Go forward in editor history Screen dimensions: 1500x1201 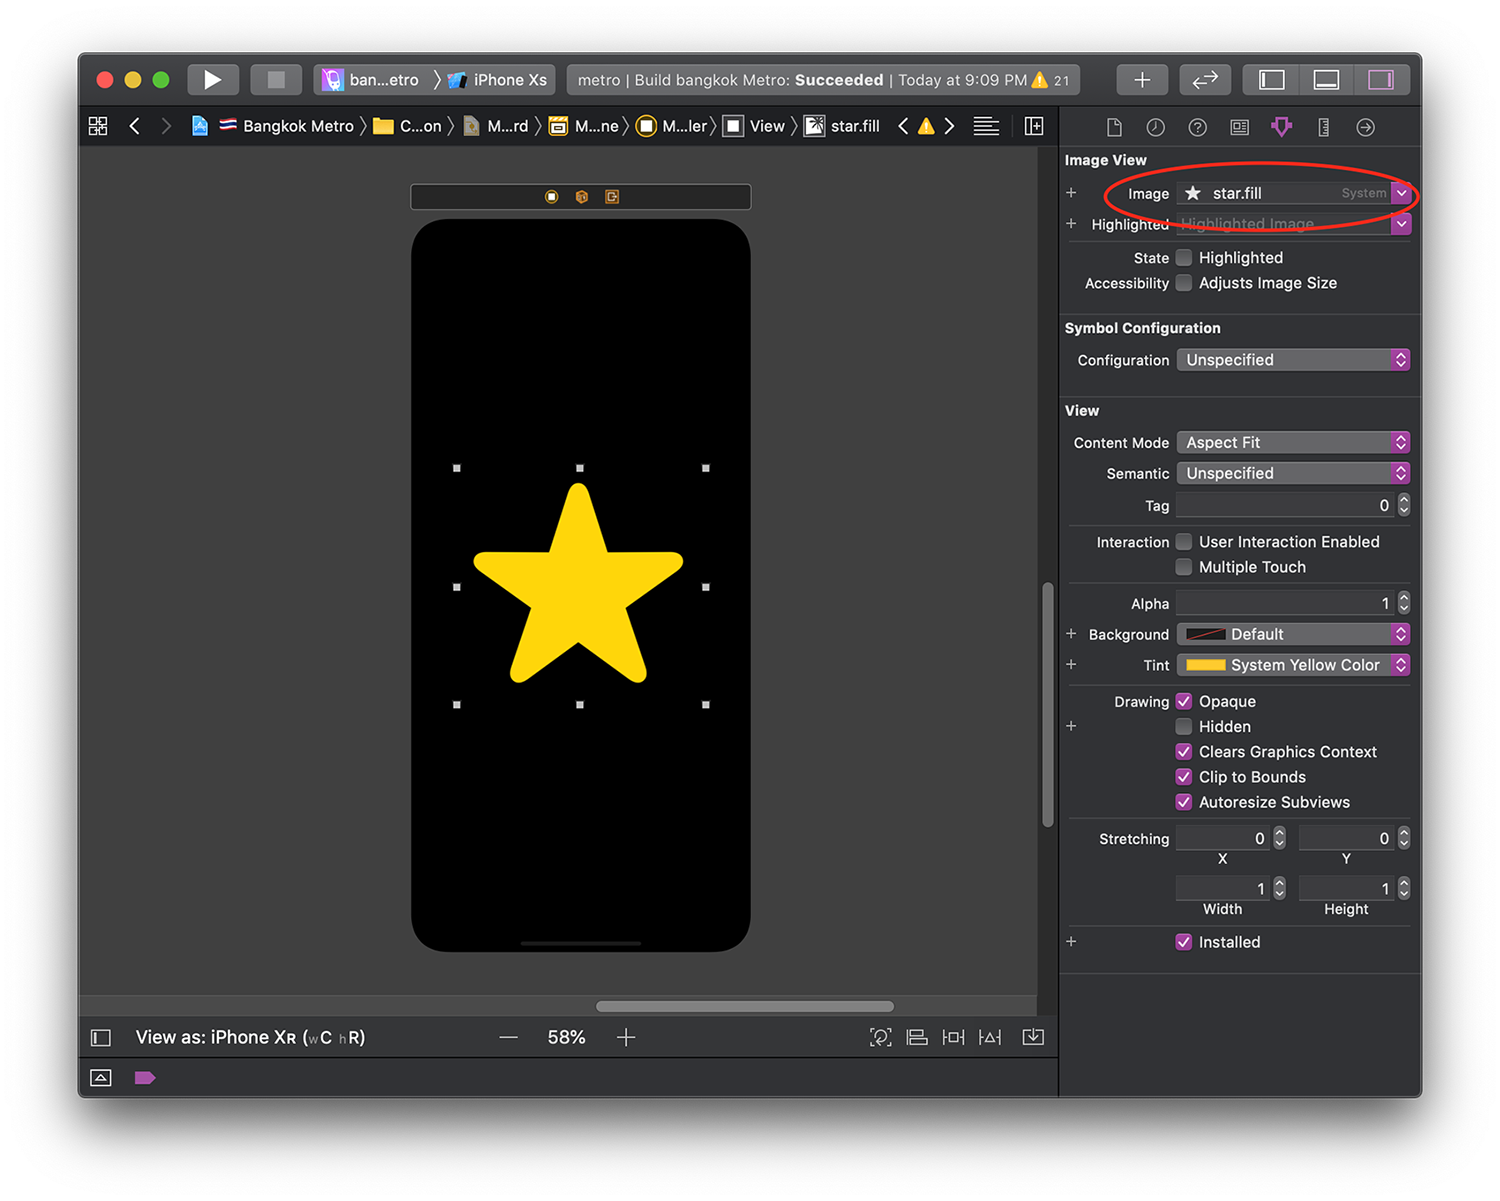(166, 126)
